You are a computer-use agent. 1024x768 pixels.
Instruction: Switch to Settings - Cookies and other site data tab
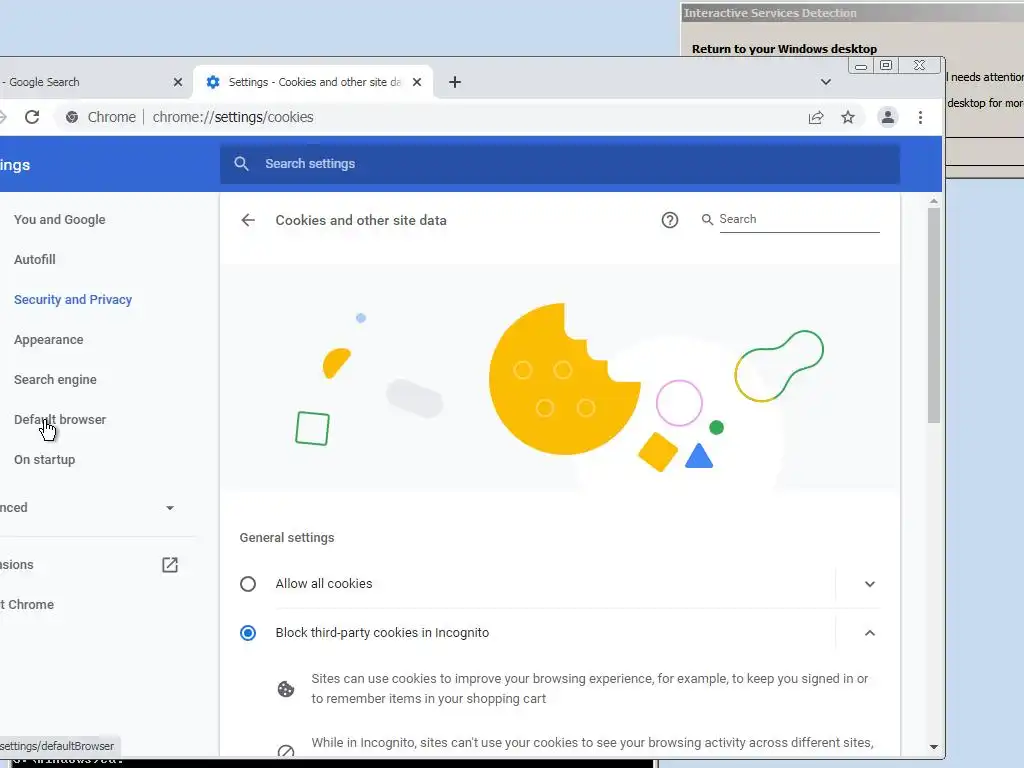coord(313,82)
